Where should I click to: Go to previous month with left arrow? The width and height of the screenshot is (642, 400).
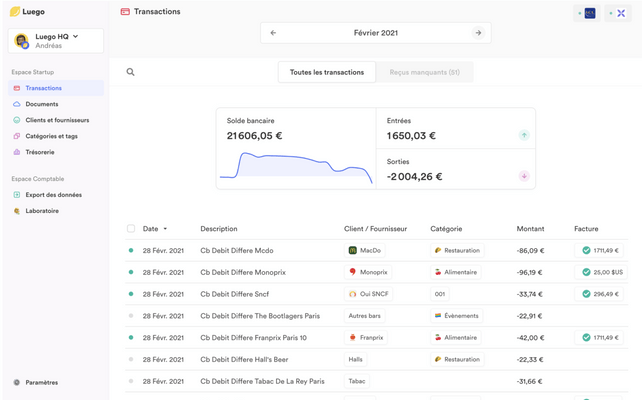[273, 33]
